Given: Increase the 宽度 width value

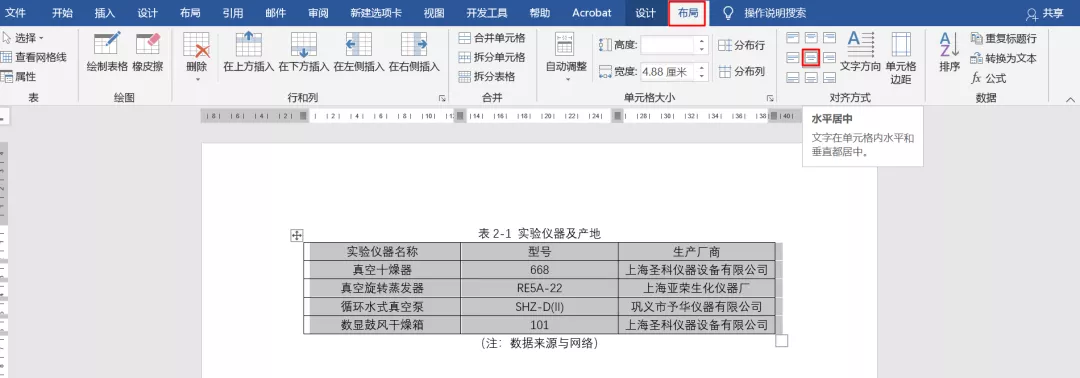Looking at the screenshot, I should point(702,67).
